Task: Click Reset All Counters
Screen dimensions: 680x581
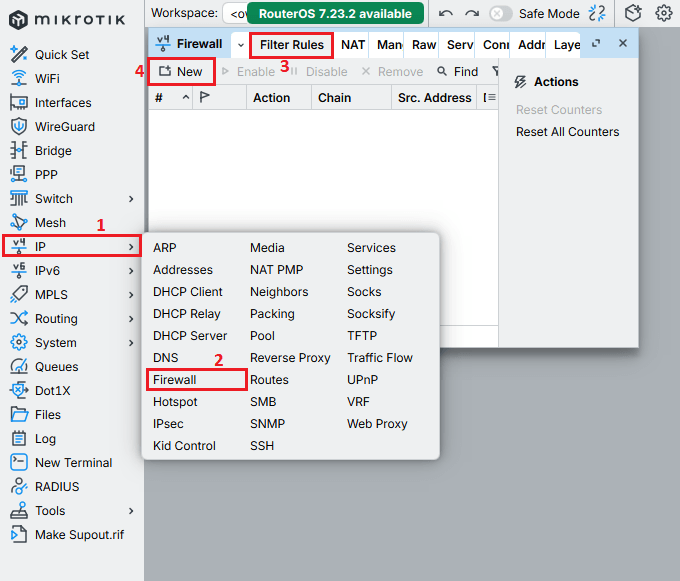Action: click(567, 132)
